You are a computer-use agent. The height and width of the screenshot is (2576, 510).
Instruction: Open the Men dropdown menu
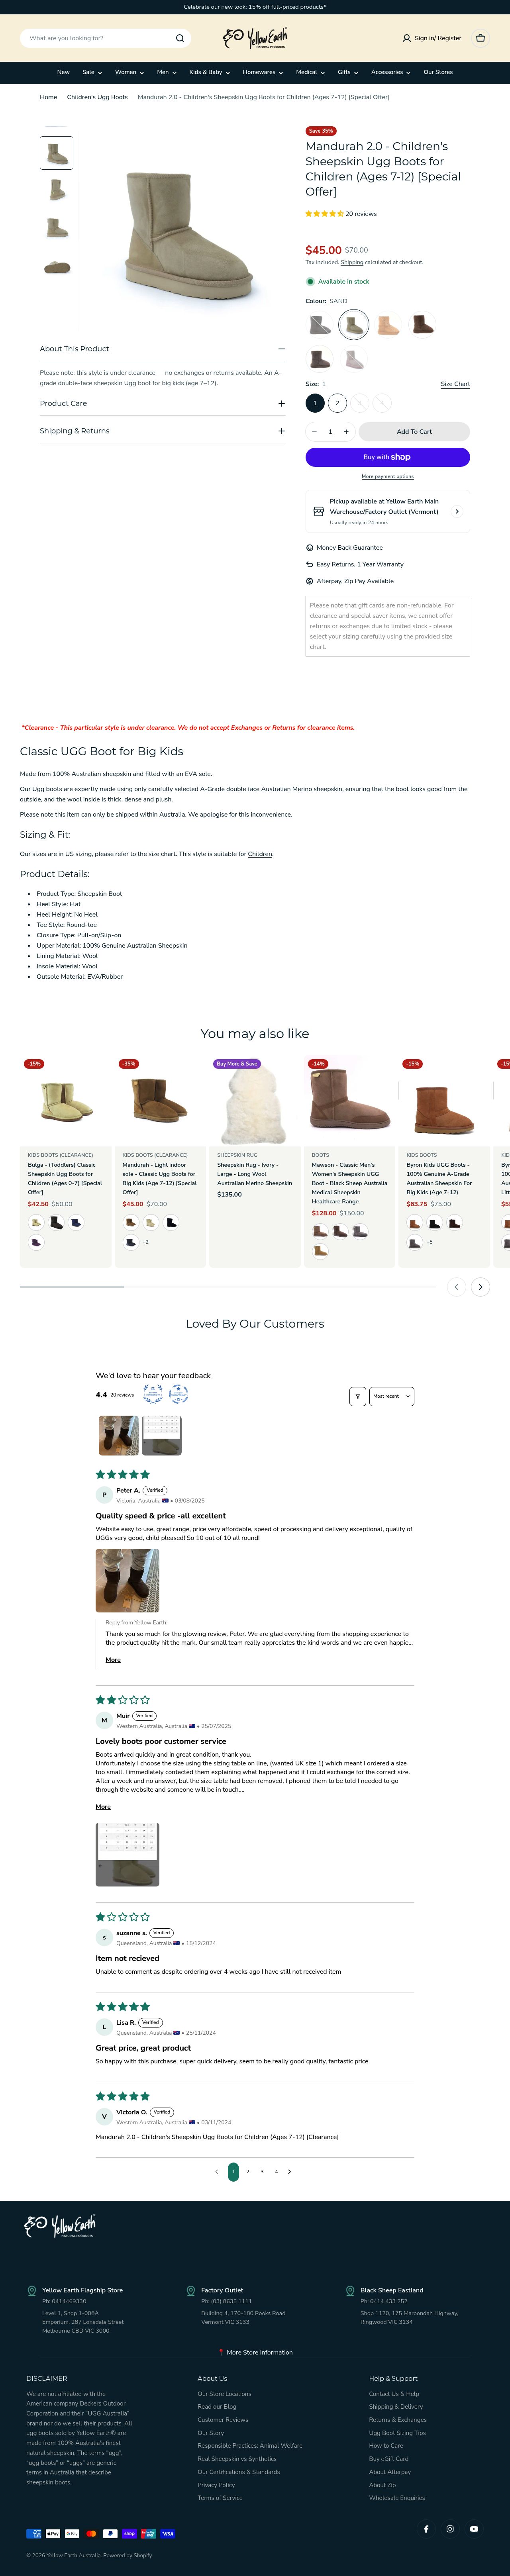coord(166,72)
